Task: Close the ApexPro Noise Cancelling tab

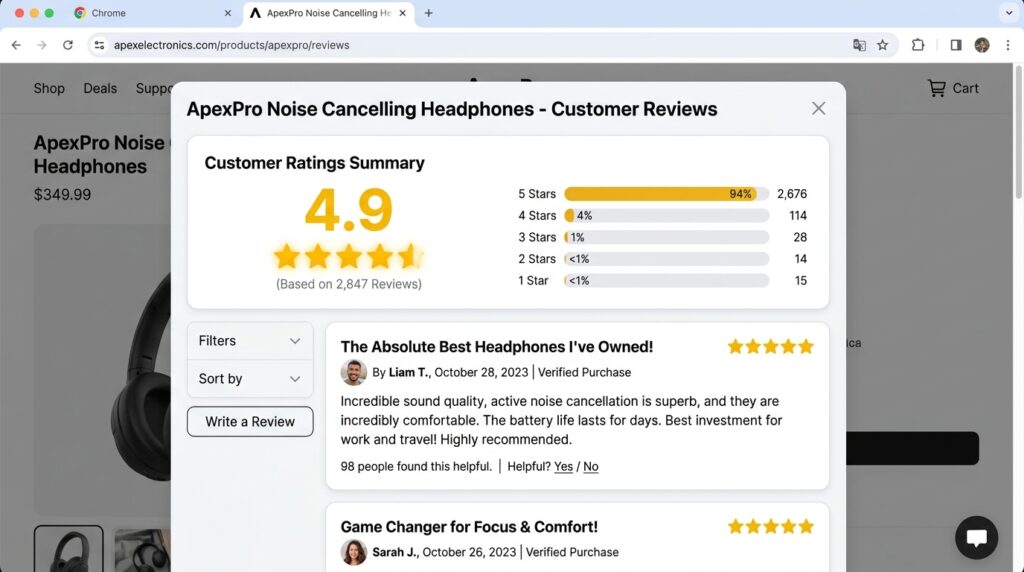Action: (x=402, y=13)
